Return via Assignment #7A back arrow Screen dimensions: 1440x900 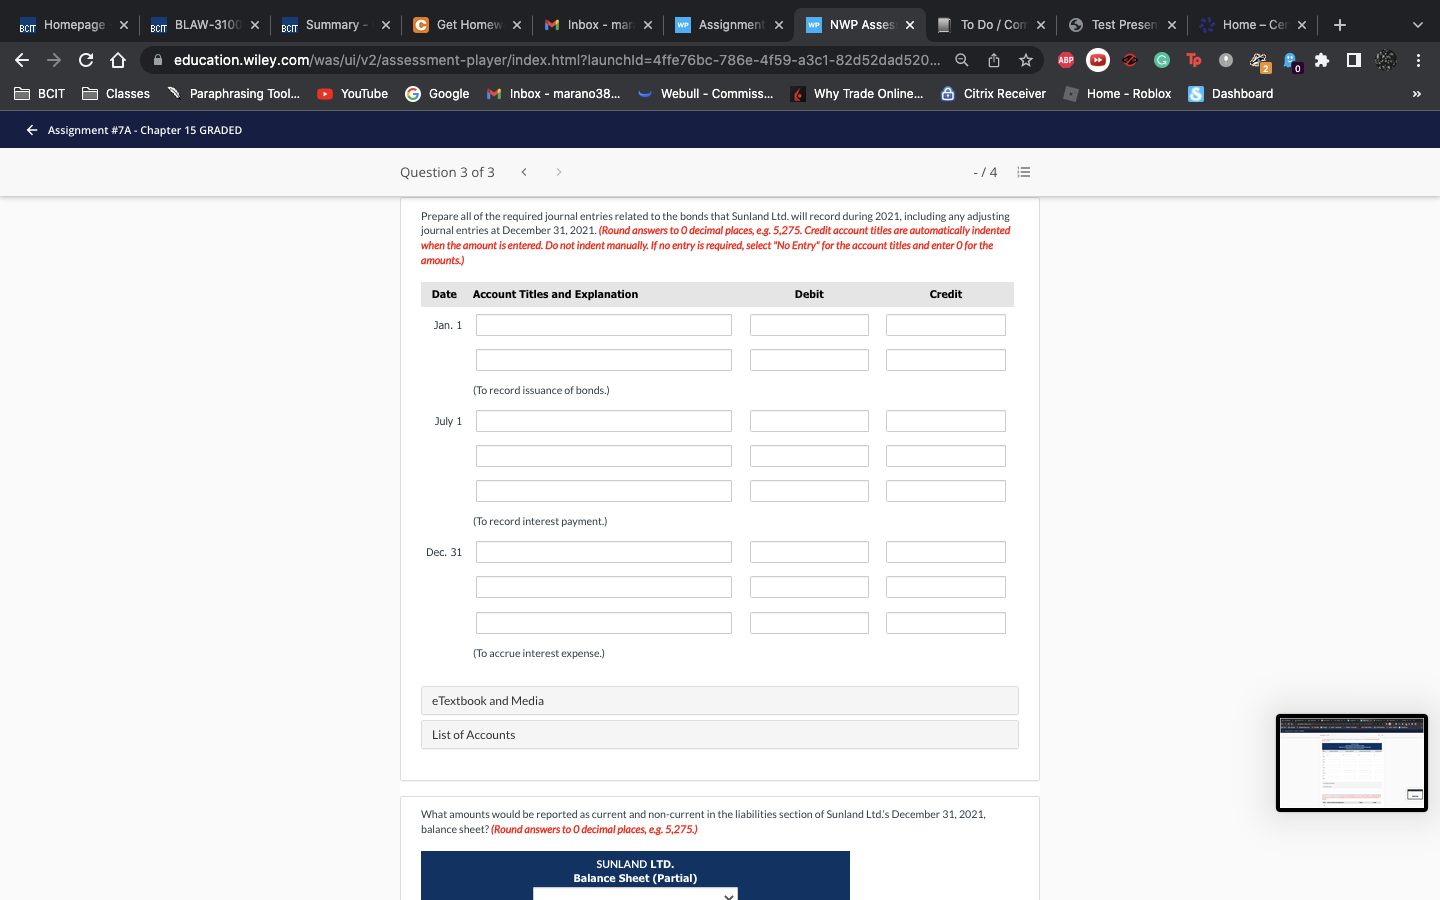(x=32, y=130)
